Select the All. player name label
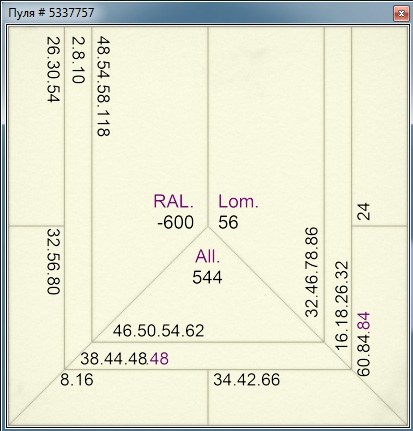 (208, 257)
